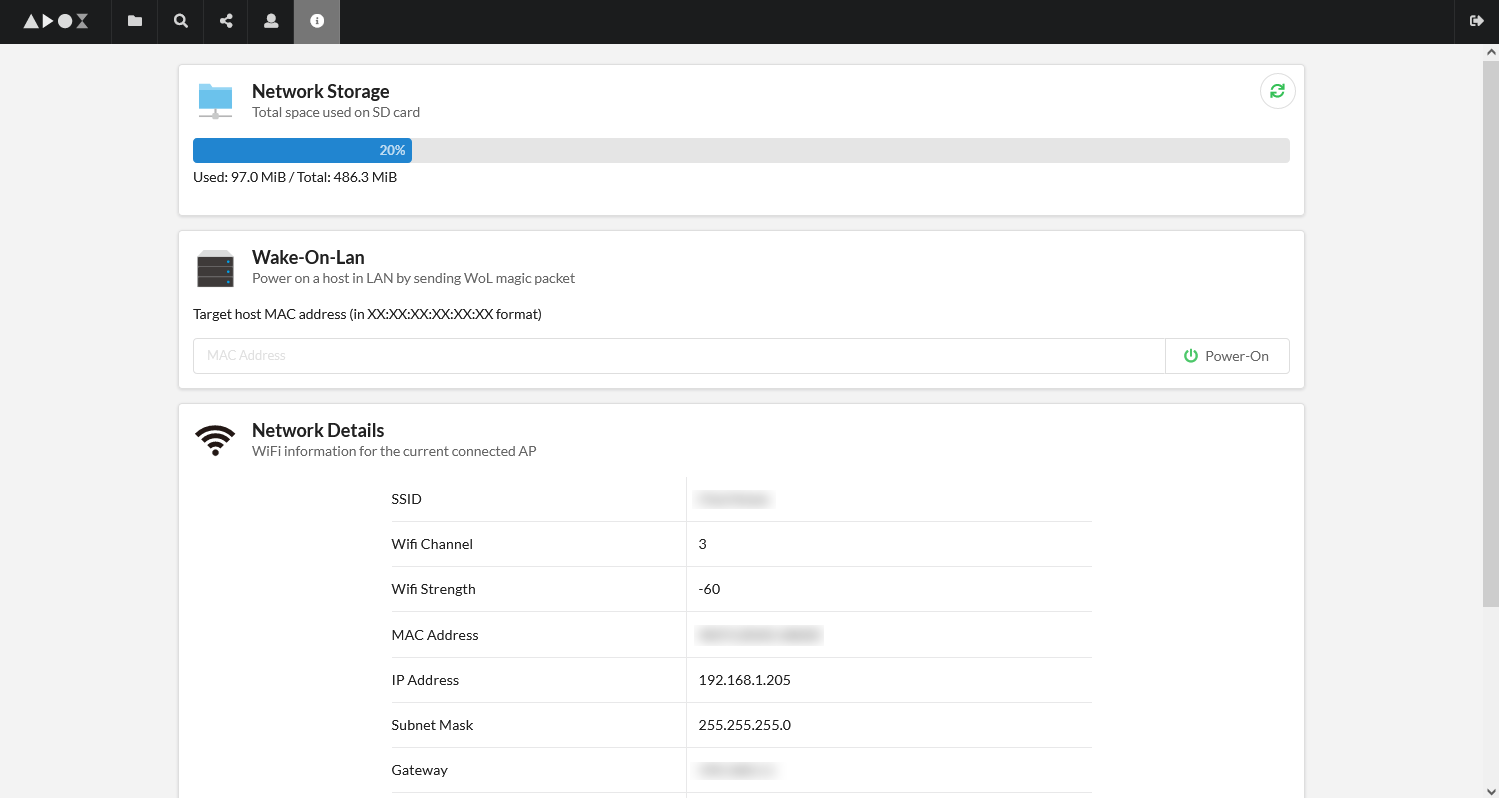Select the info icon tab in navbar
Screen dimensions: 1499x798
click(x=317, y=21)
